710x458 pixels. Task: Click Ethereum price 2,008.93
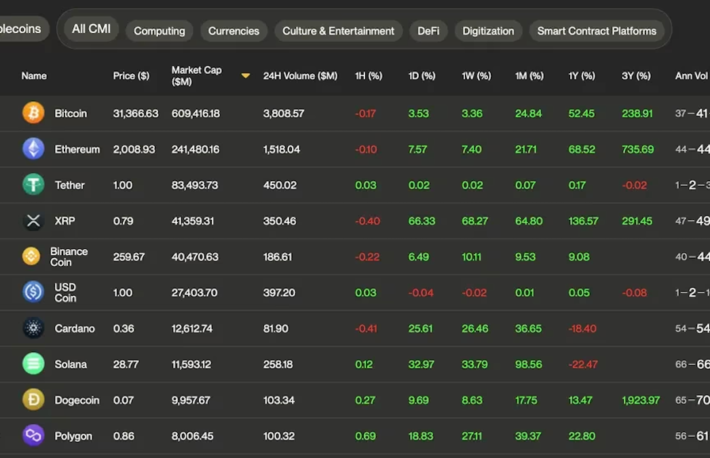[134, 149]
